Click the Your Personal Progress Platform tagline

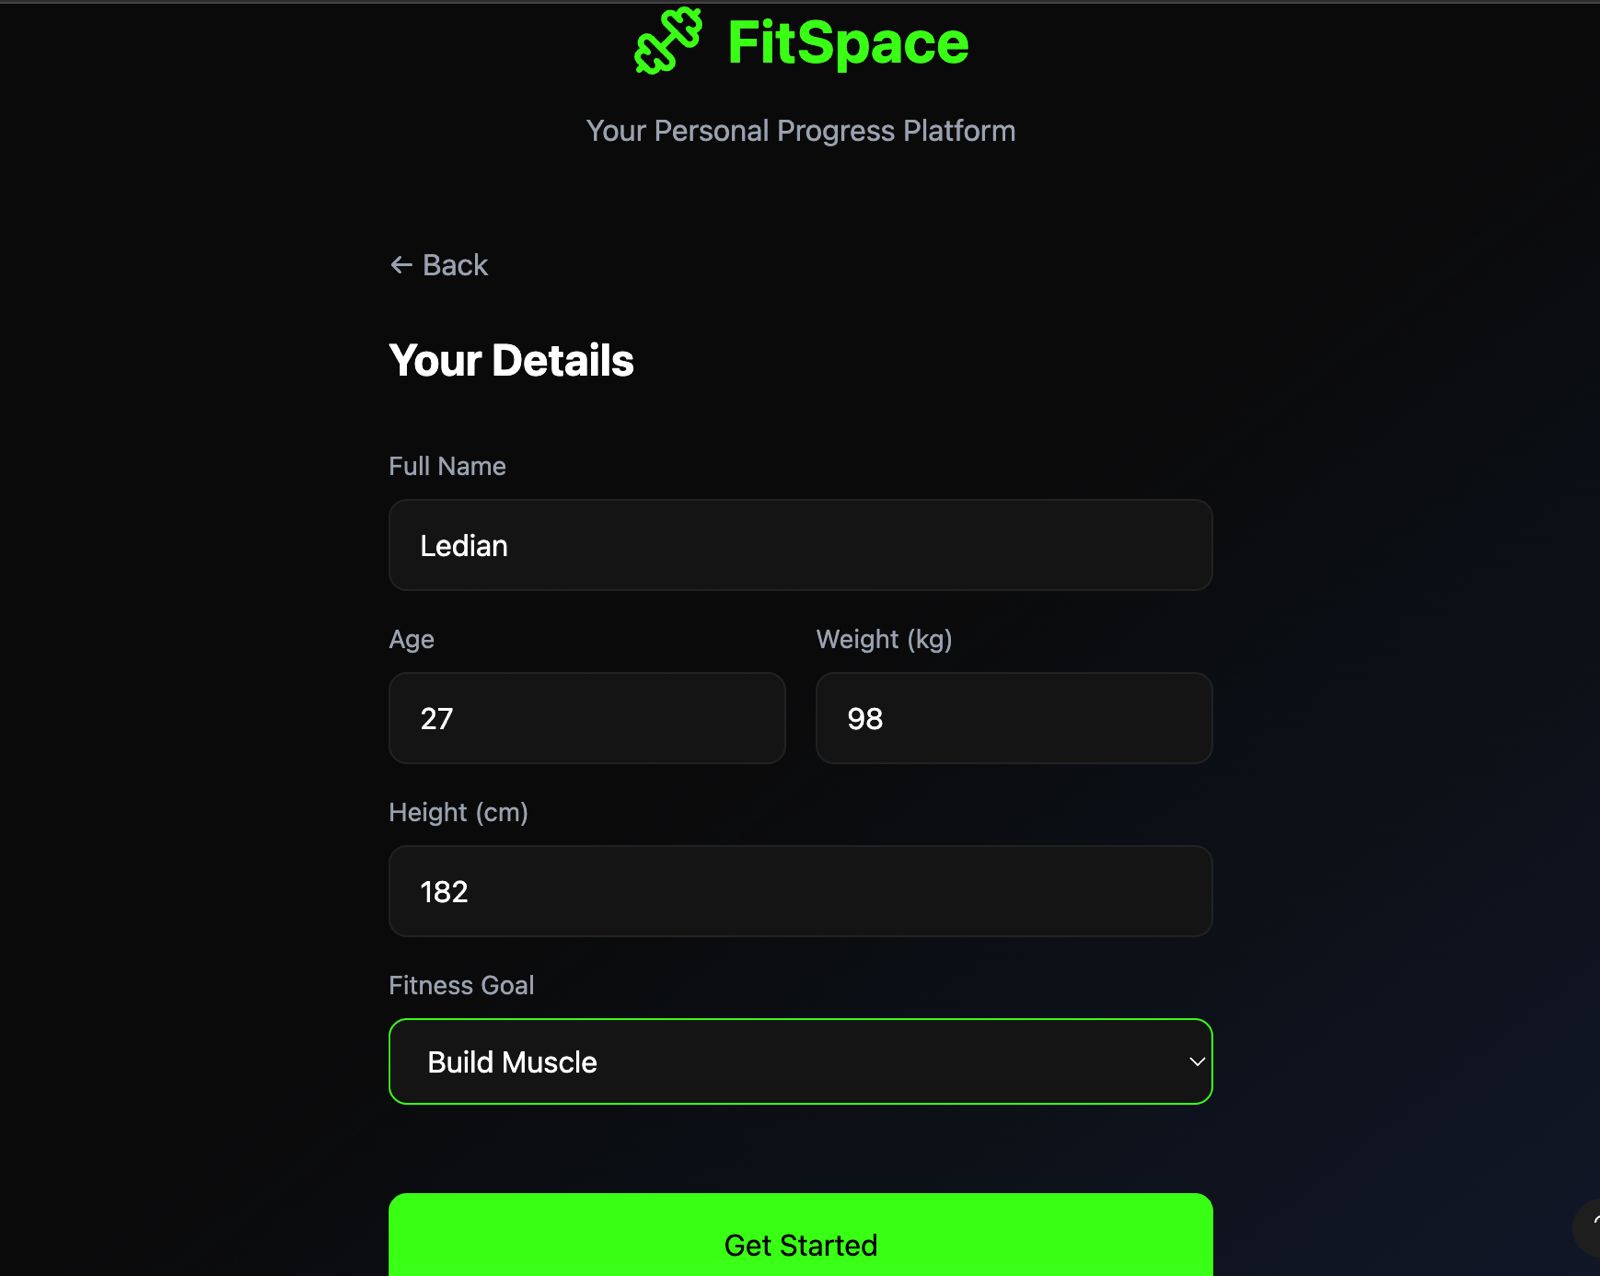[x=800, y=131]
